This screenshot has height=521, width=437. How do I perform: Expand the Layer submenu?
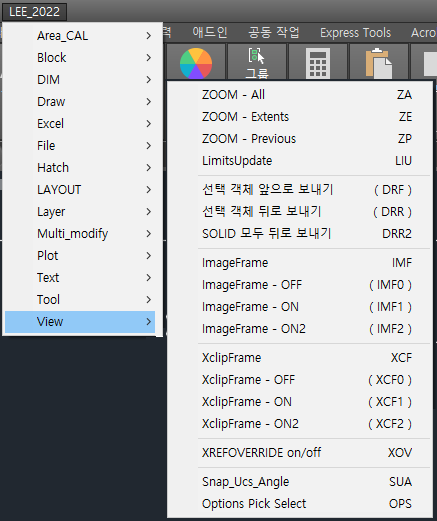(80, 212)
